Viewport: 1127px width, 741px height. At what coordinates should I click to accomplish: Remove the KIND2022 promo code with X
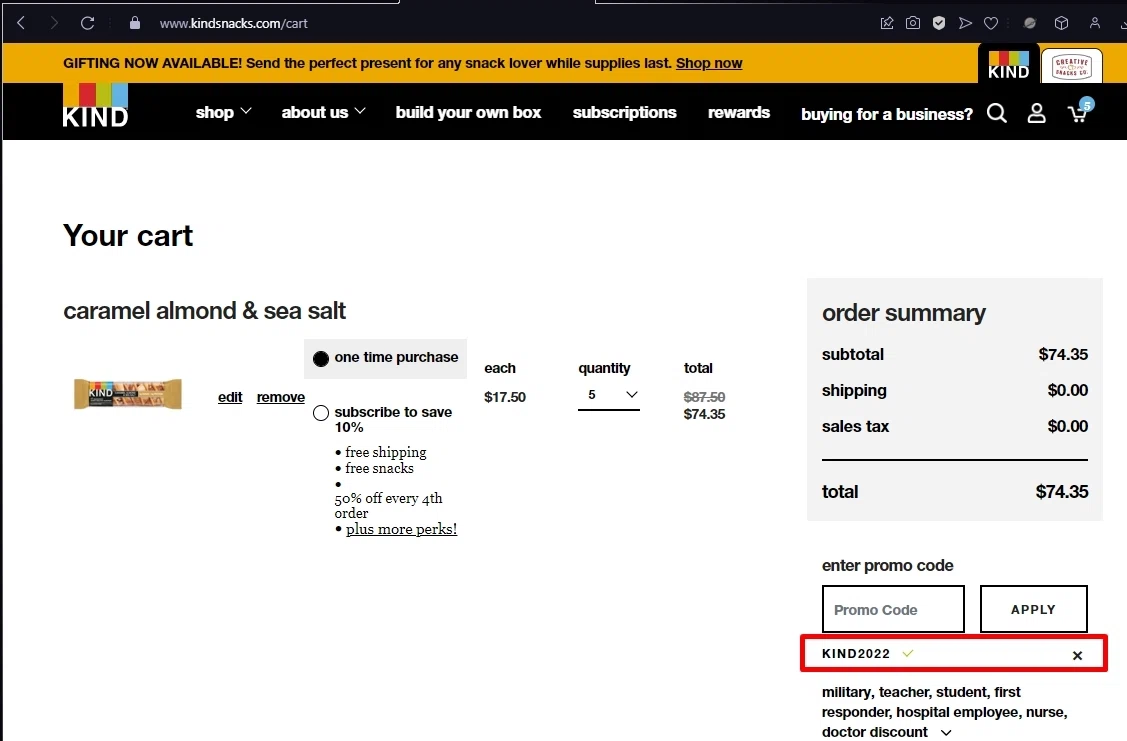[1077, 655]
